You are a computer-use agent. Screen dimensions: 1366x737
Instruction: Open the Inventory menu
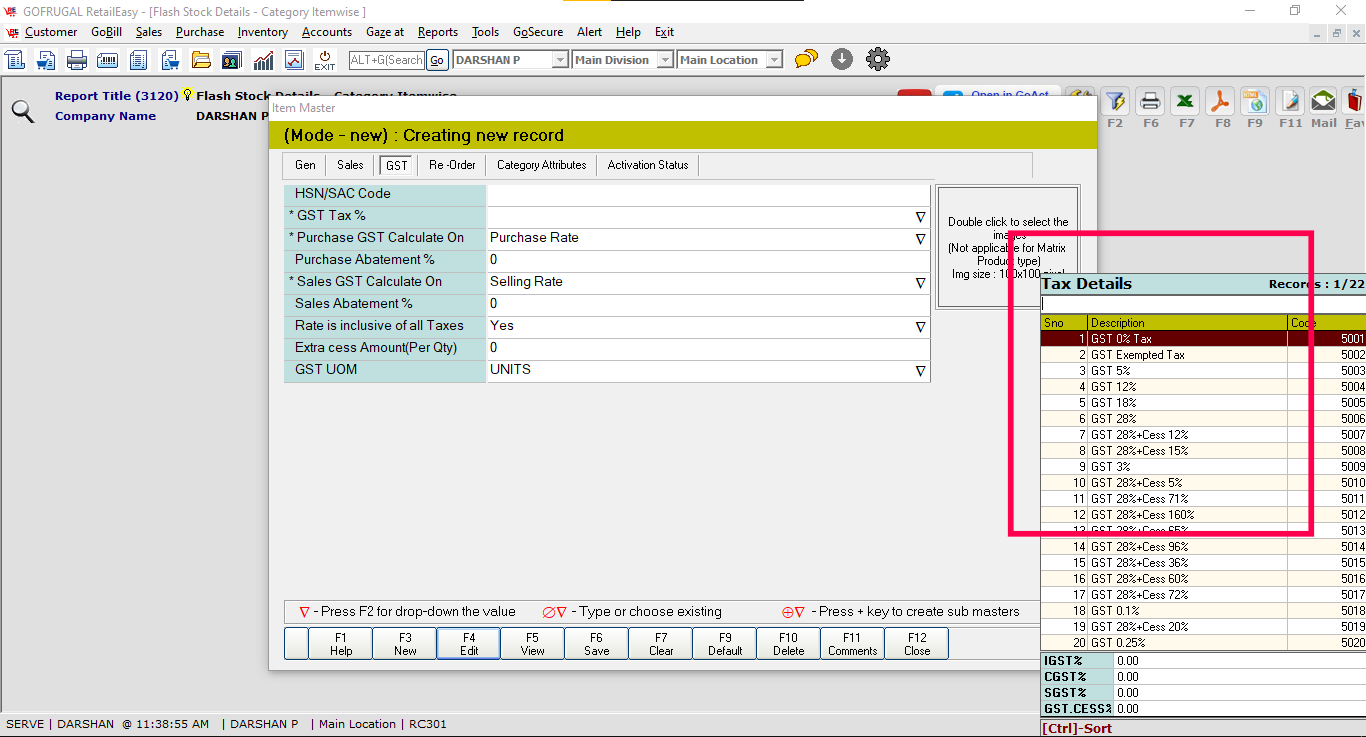pos(263,32)
